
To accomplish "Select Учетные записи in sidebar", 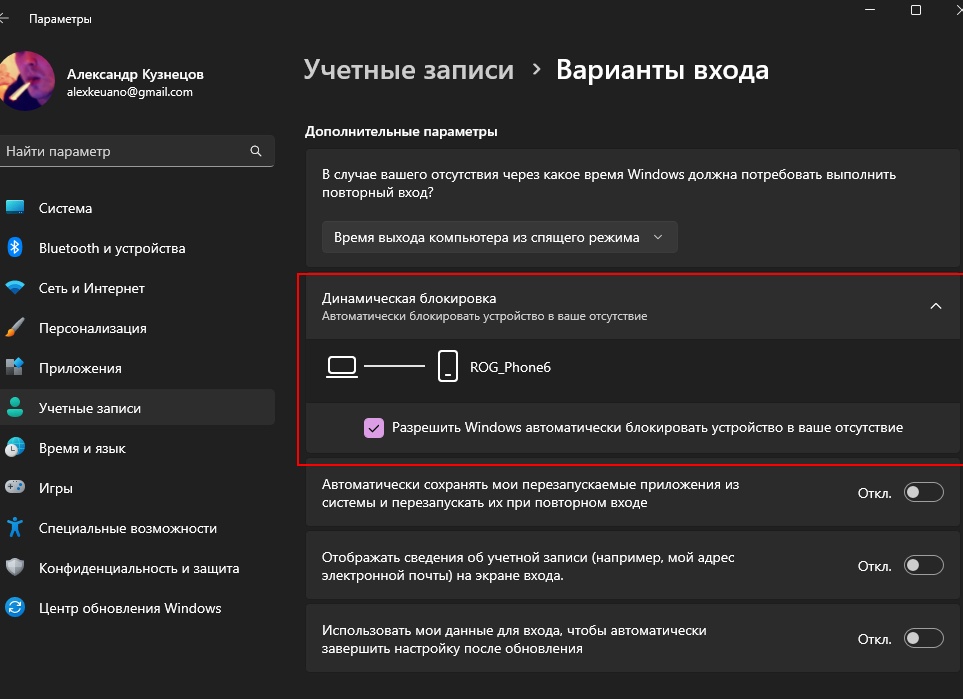I will click(138, 407).
